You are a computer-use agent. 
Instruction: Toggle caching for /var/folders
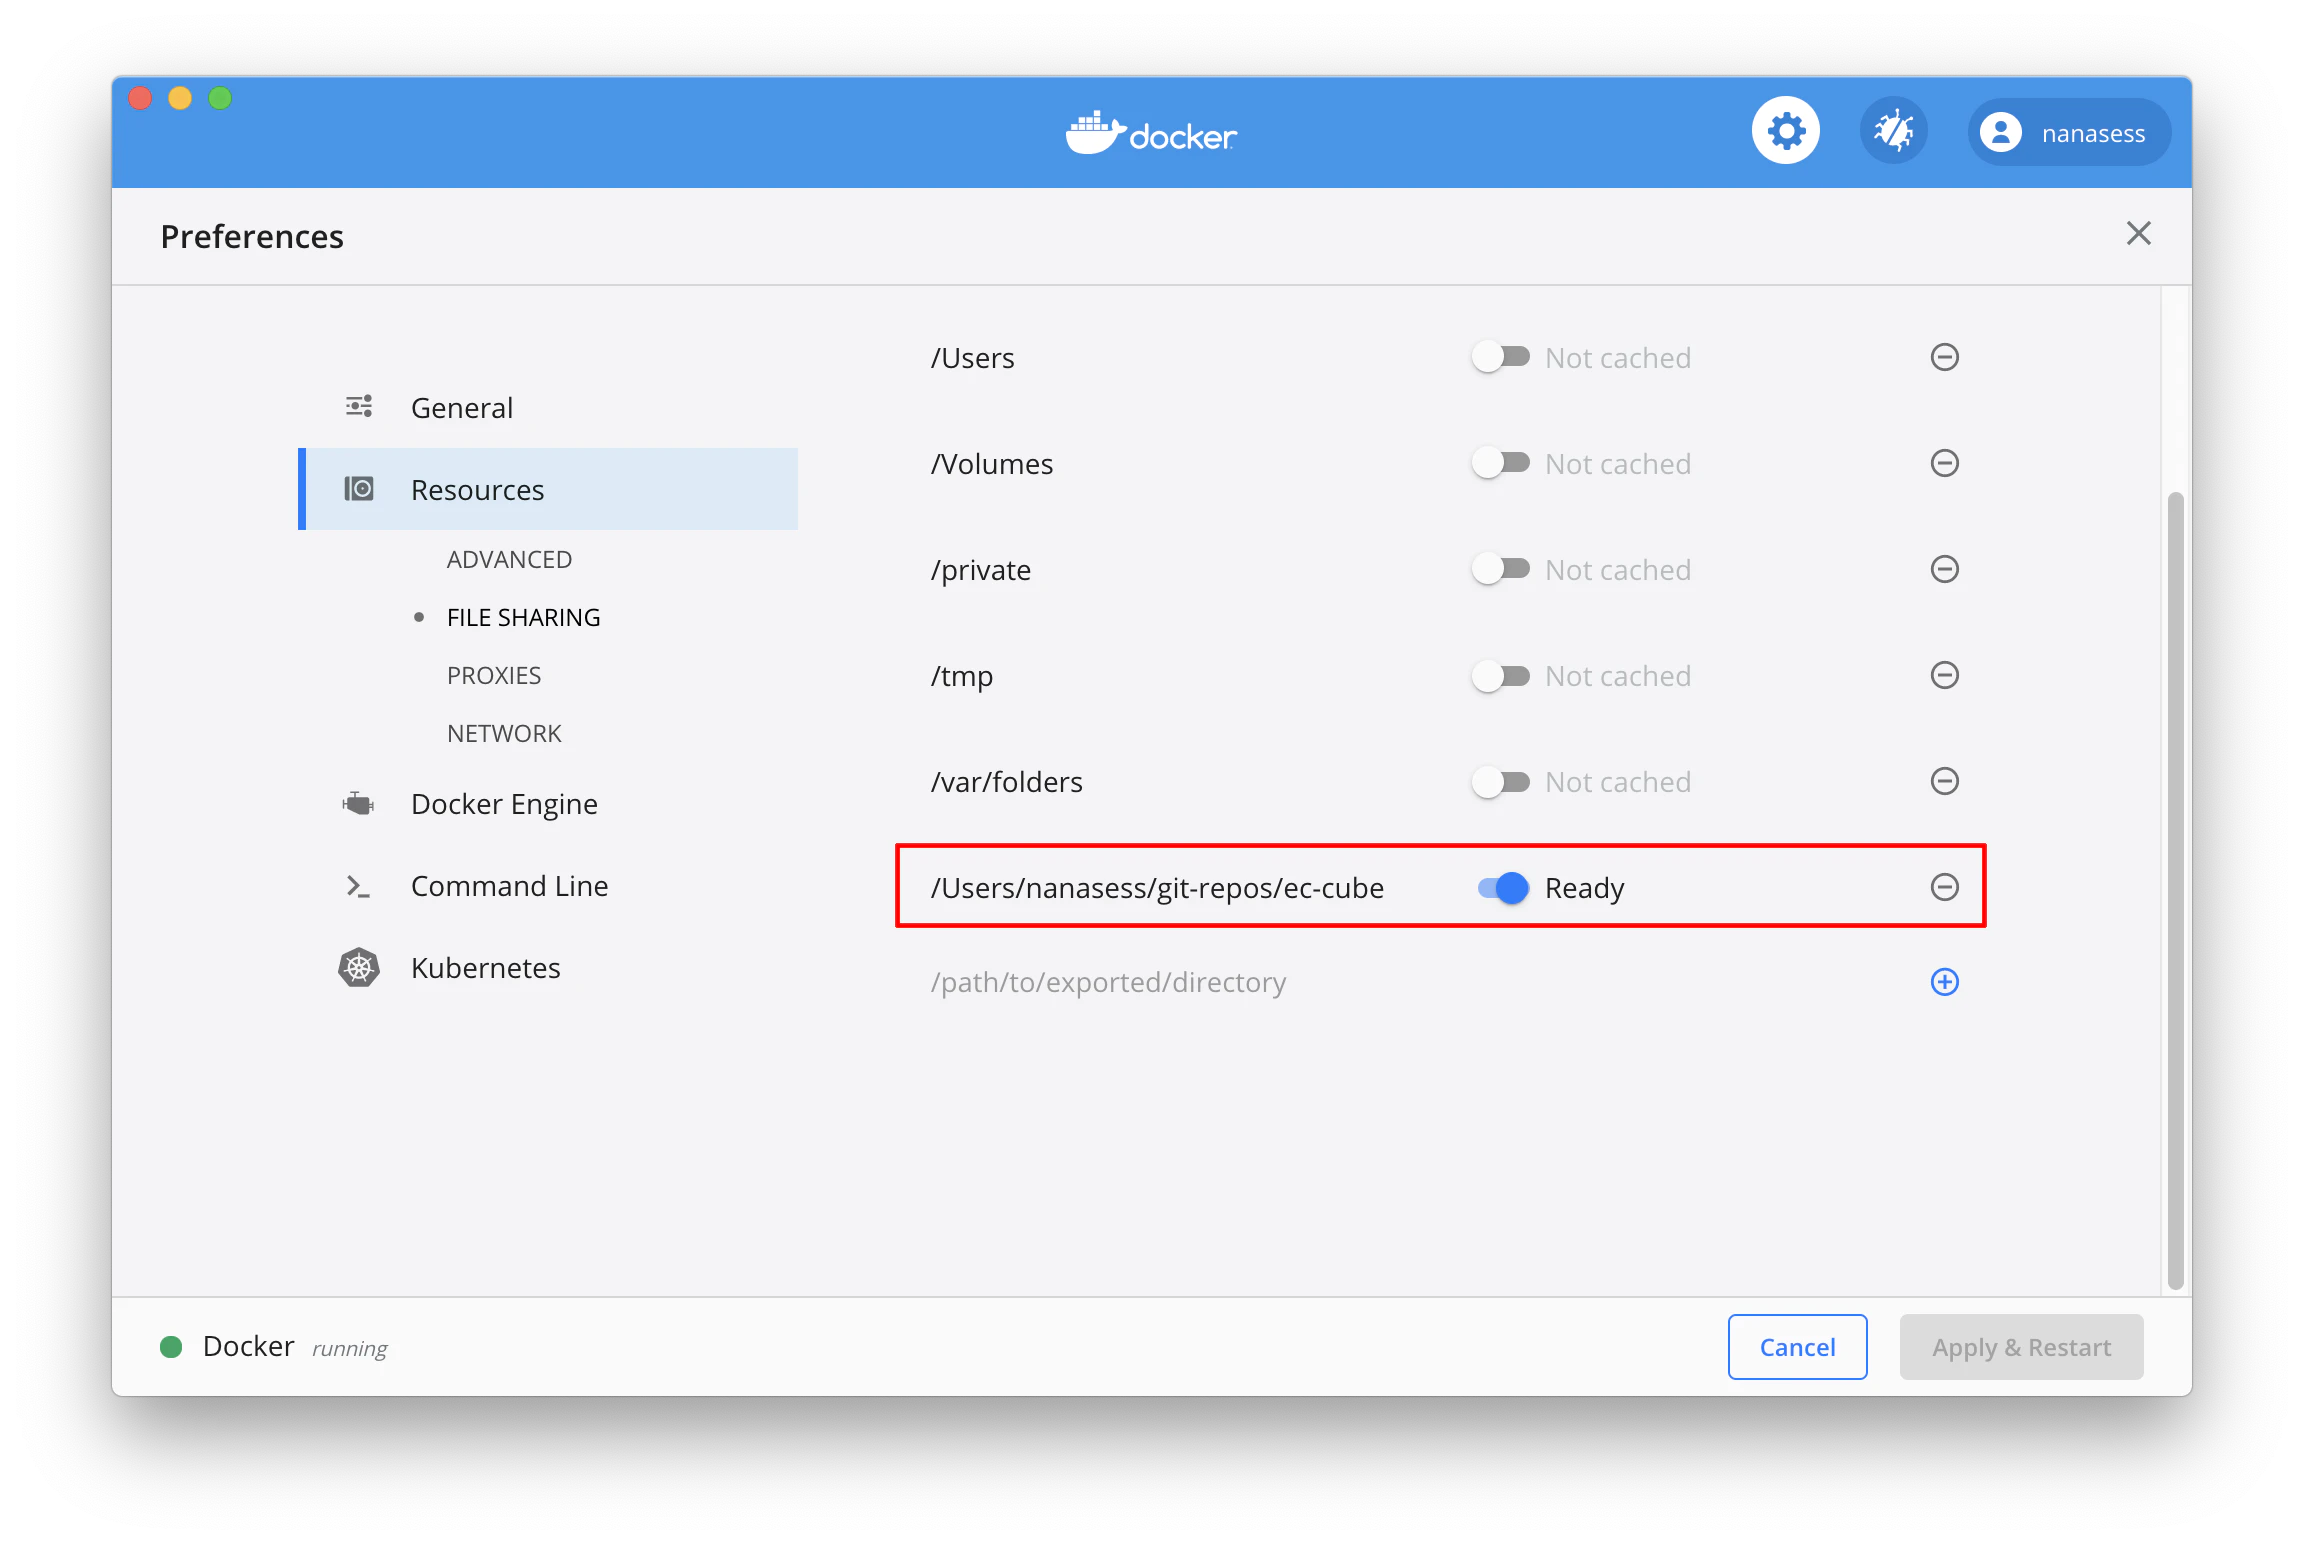point(1500,781)
